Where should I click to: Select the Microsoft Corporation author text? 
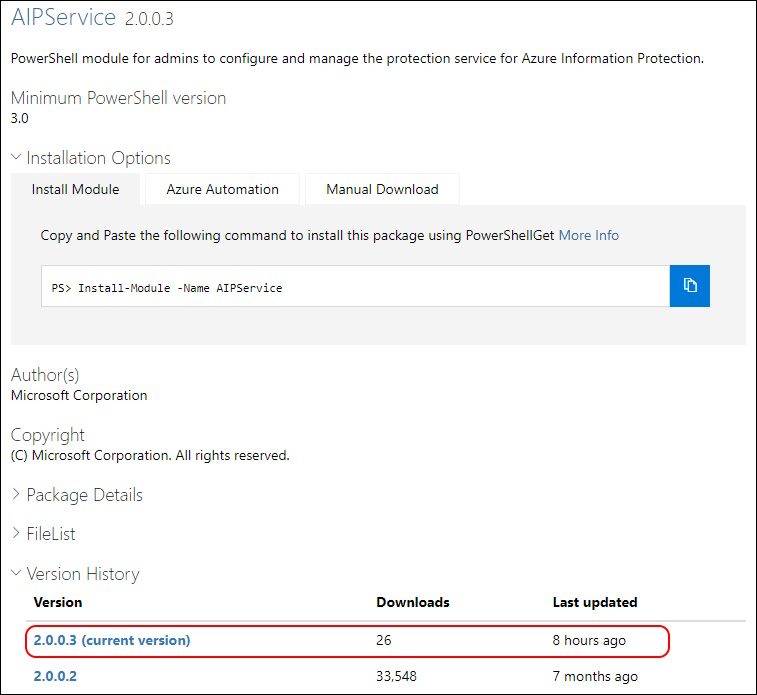click(x=79, y=395)
